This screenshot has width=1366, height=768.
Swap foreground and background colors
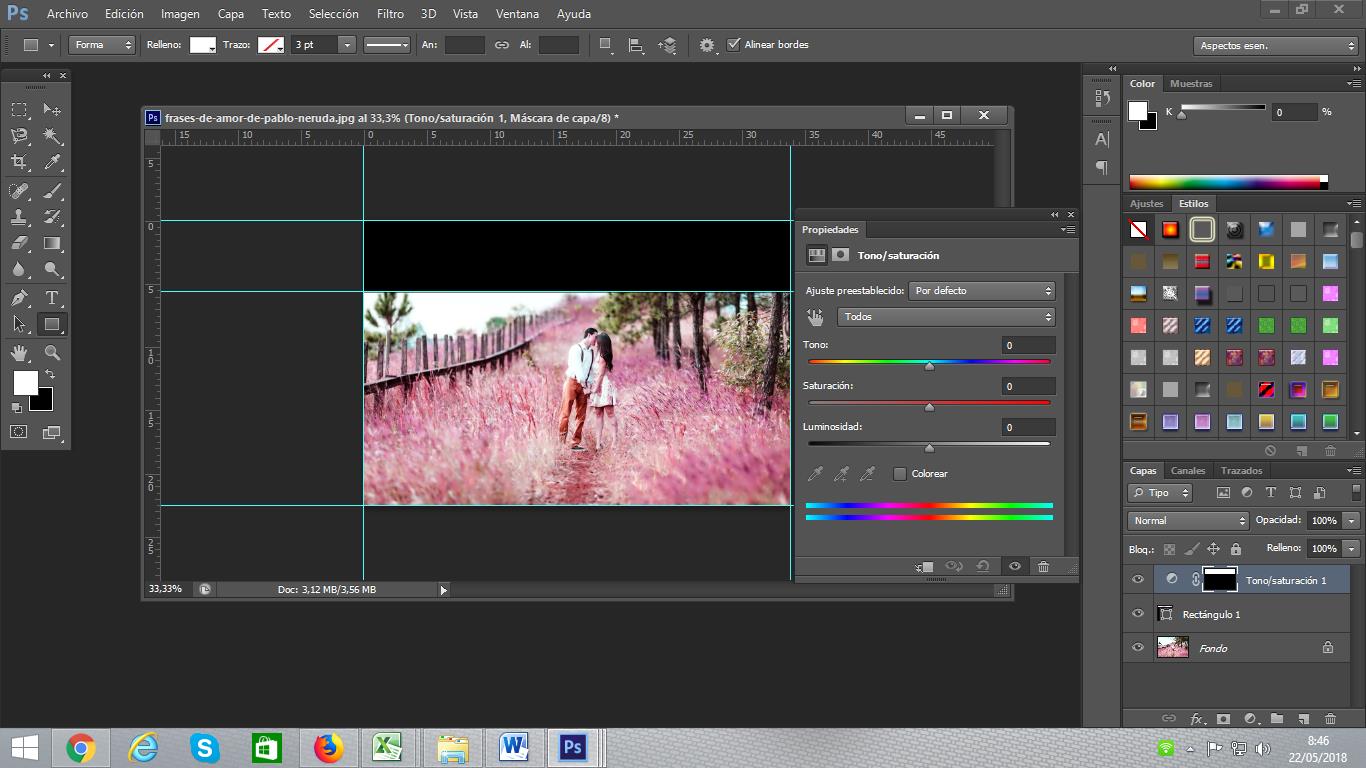50,374
